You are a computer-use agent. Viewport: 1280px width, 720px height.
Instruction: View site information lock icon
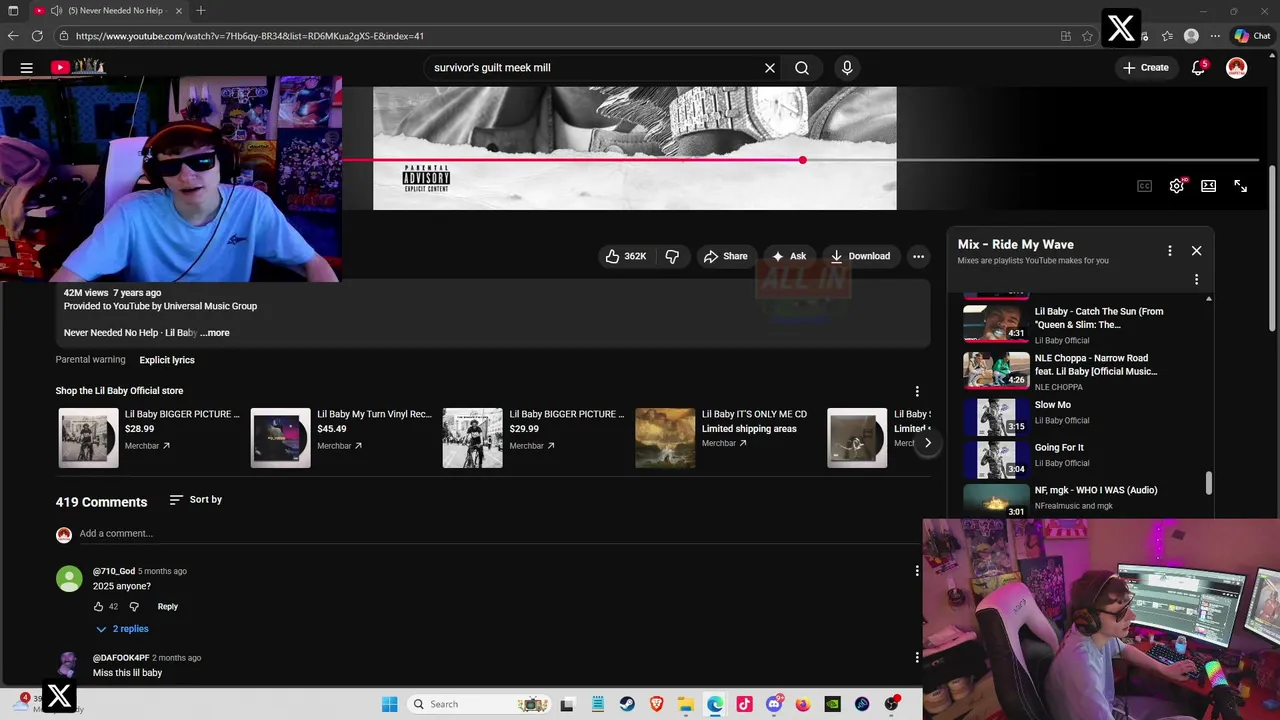coord(64,36)
